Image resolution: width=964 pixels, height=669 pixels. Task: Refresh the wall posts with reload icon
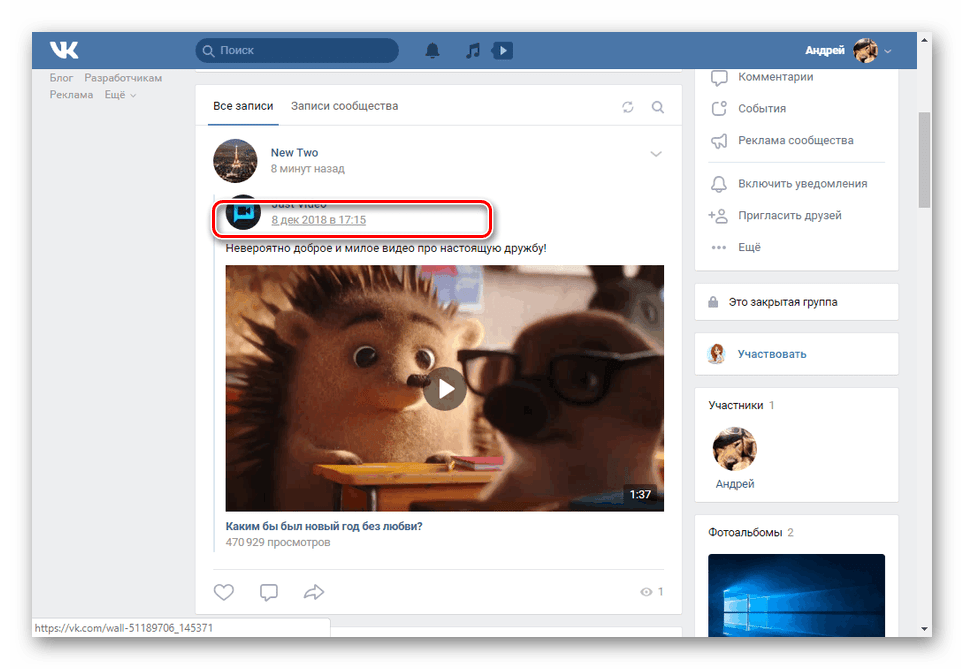(x=627, y=107)
